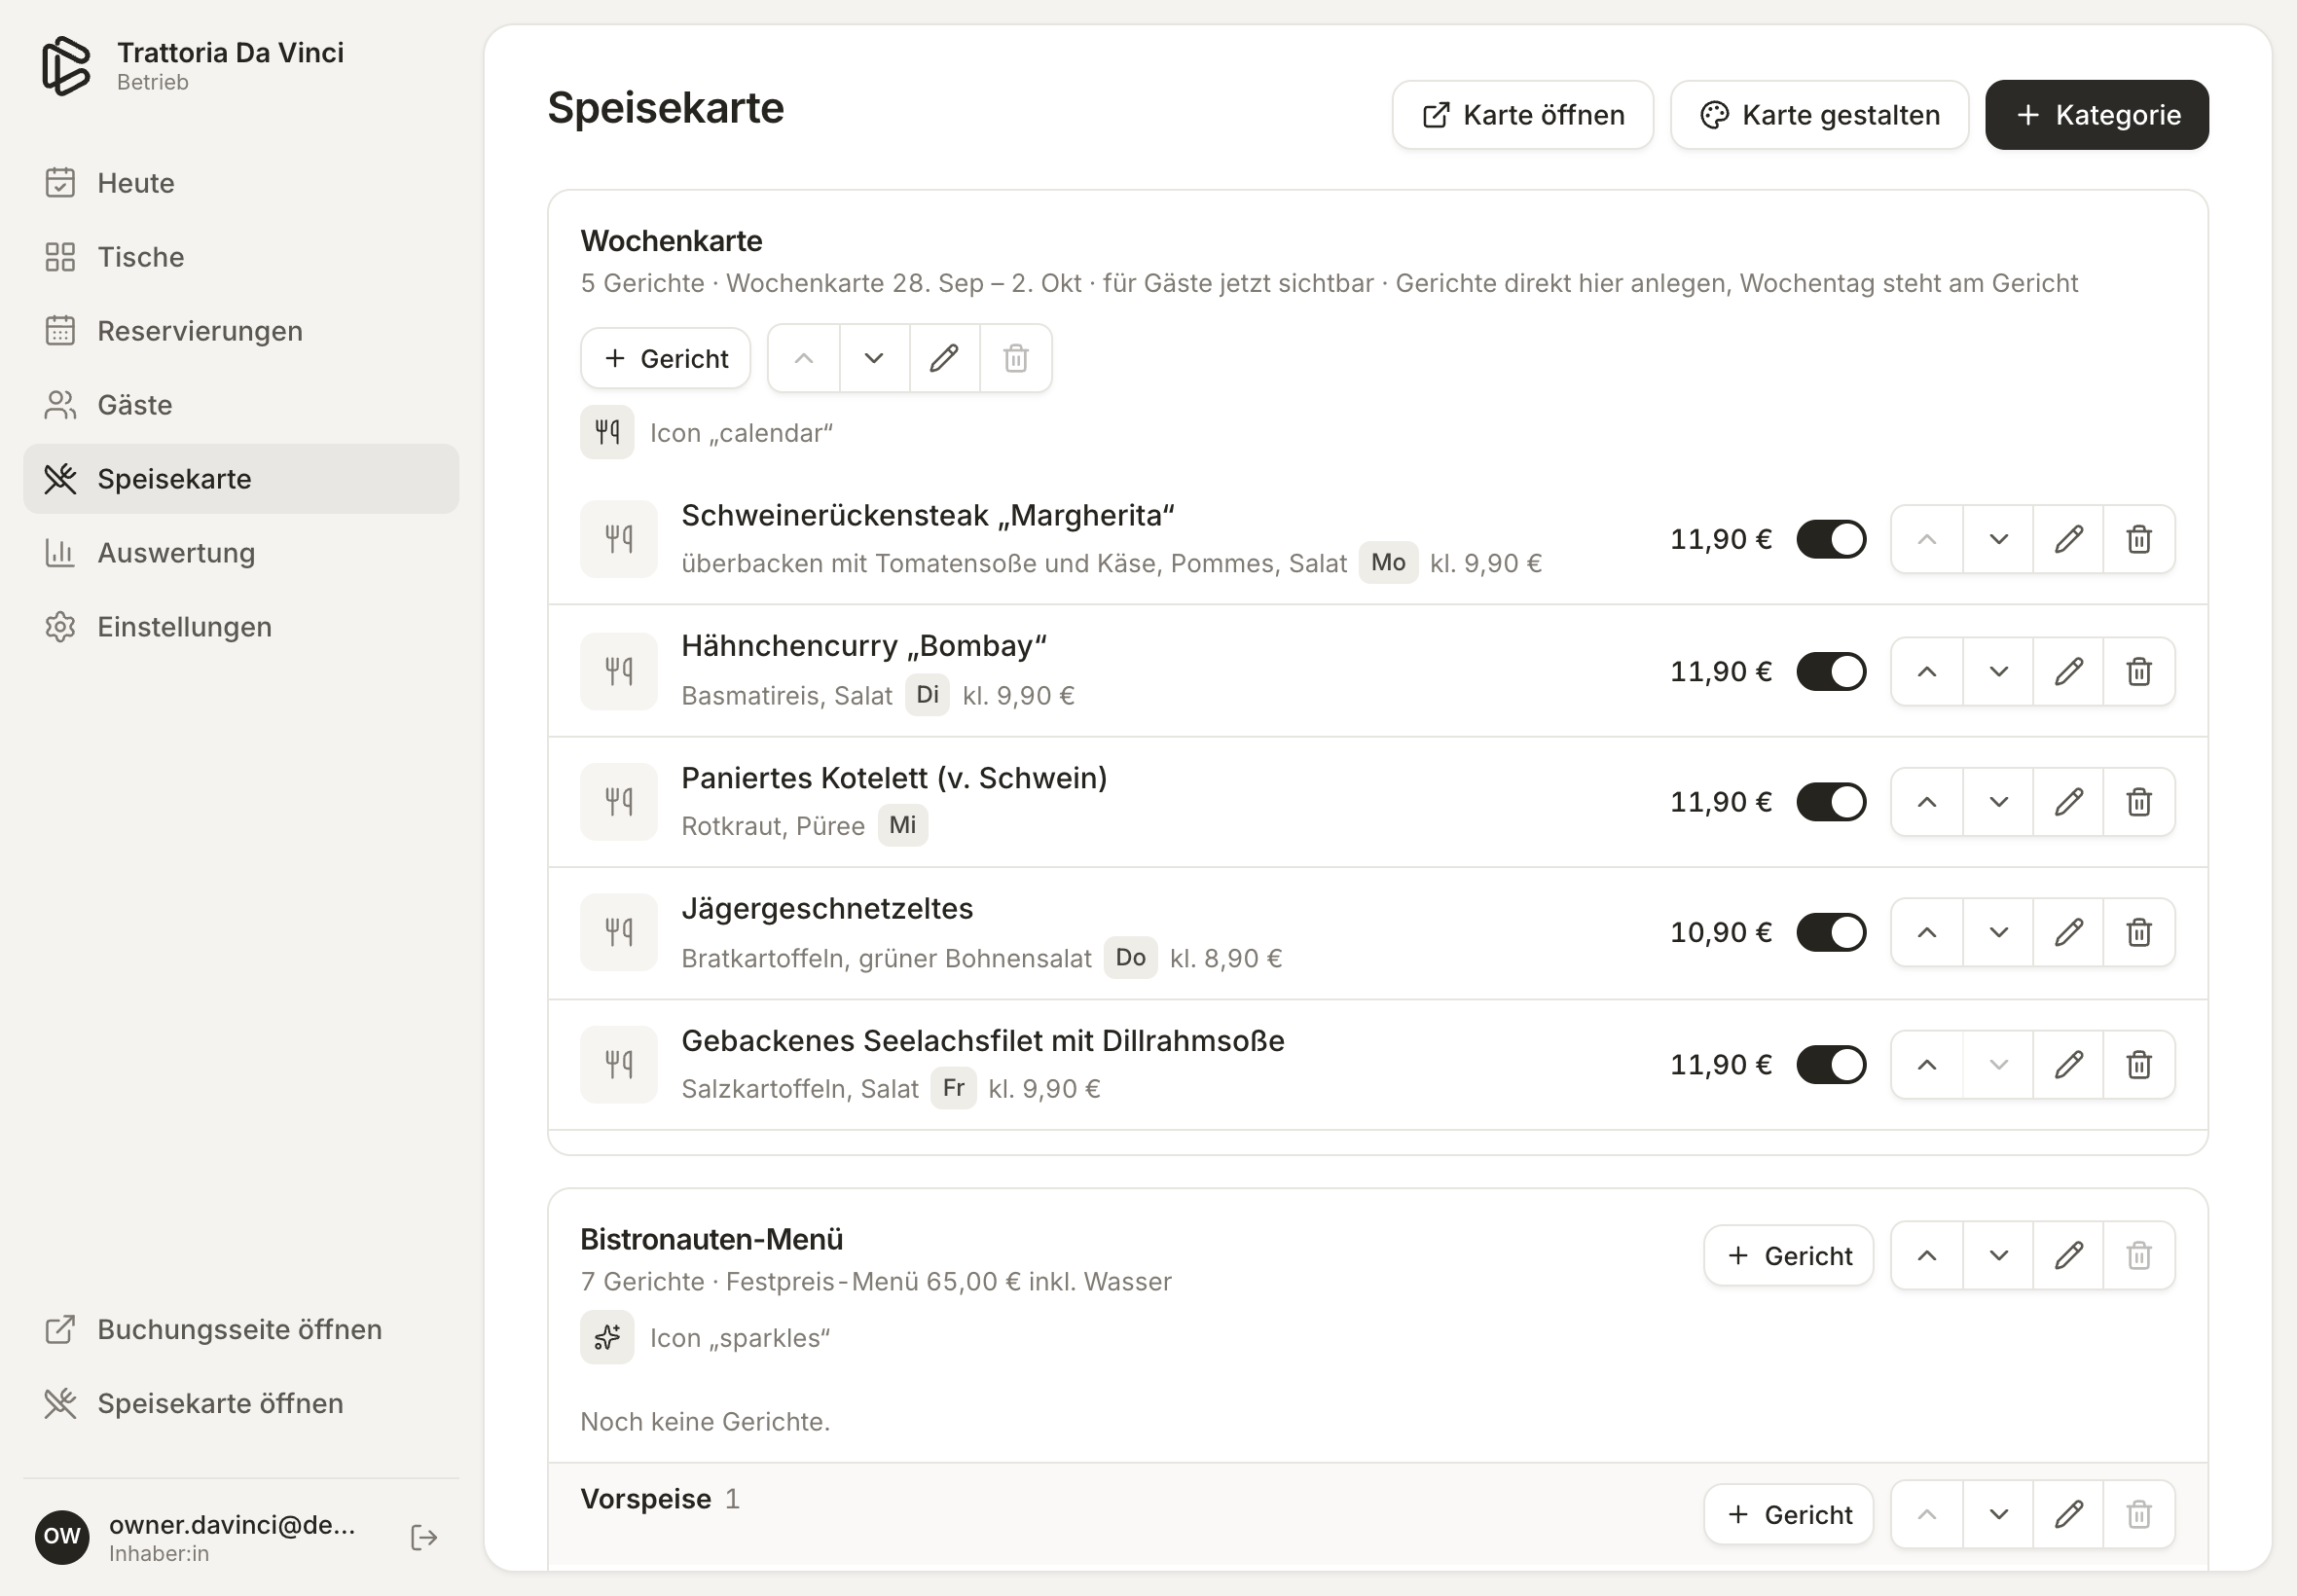
Task: Move Schweinerückensteak „Margherita“ down one position
Action: 1998,539
